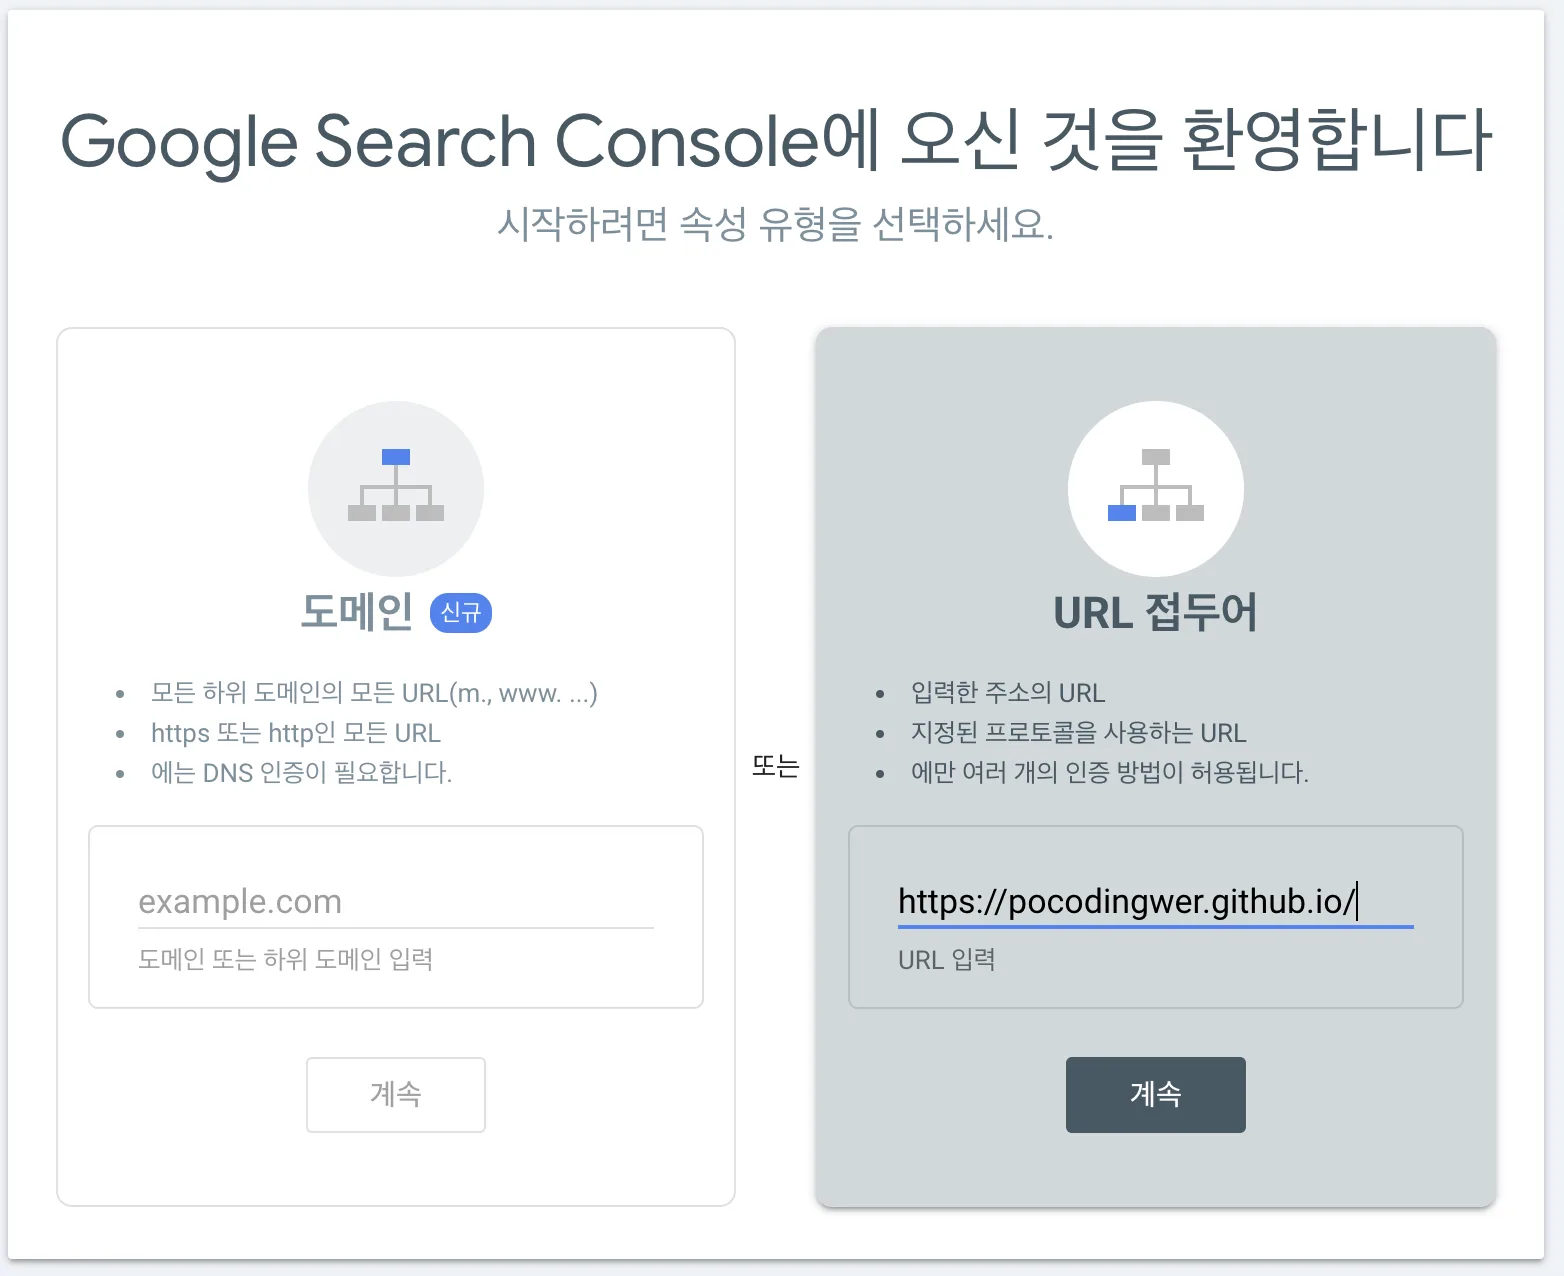1564x1276 pixels.
Task: Click the blue 신규 badge
Action: [x=461, y=612]
